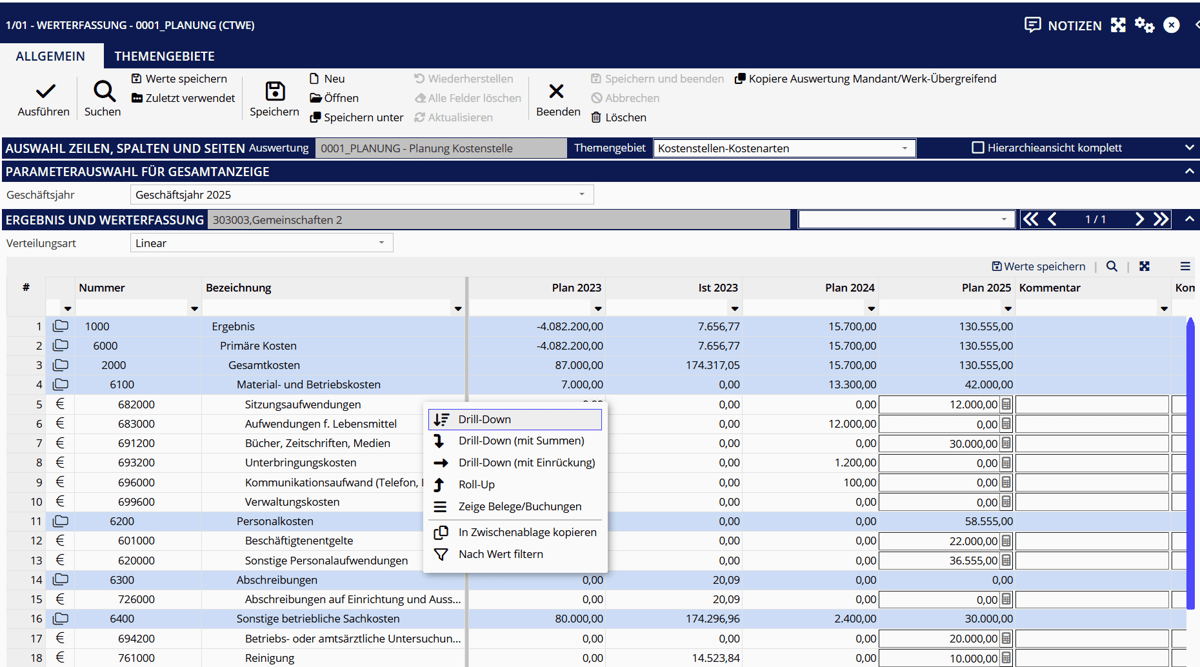
Task: Open the Themengebiet Kostenstellen-Kostenarten dropdown
Action: [905, 148]
